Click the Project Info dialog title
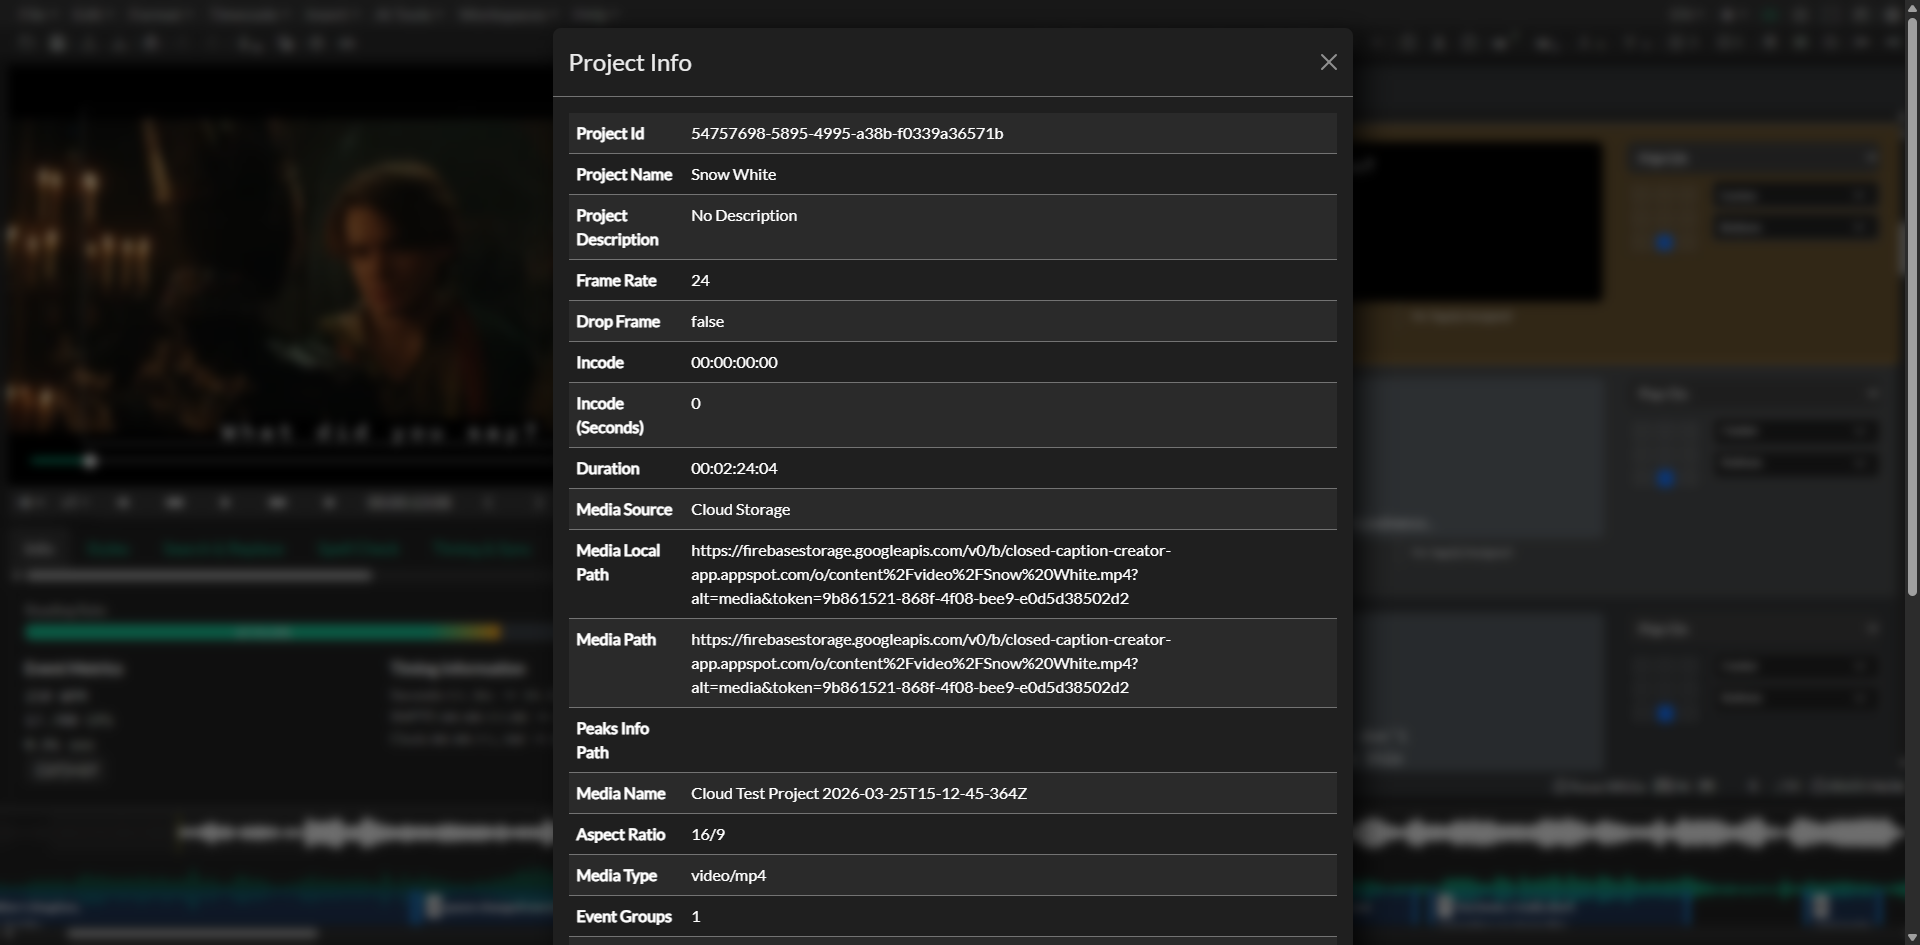 click(630, 62)
